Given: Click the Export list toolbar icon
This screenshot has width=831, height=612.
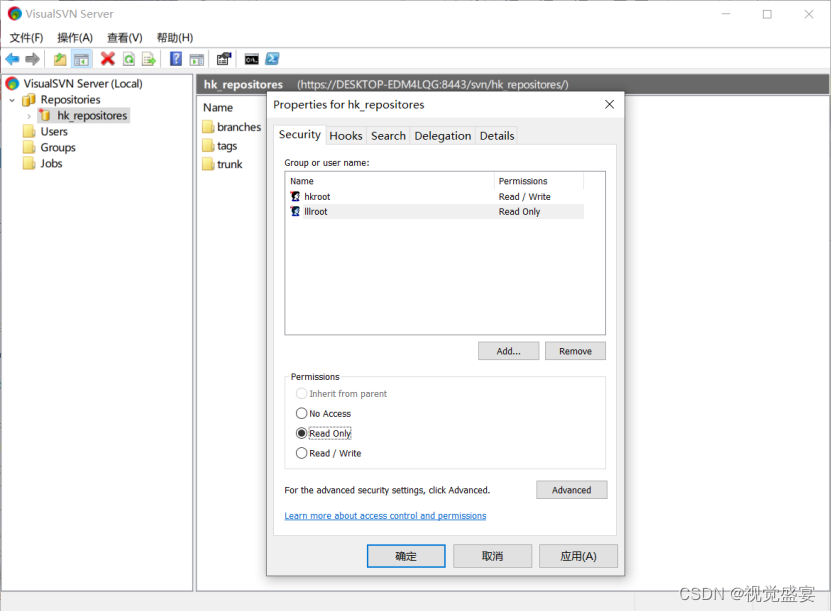Looking at the screenshot, I should click(x=149, y=59).
